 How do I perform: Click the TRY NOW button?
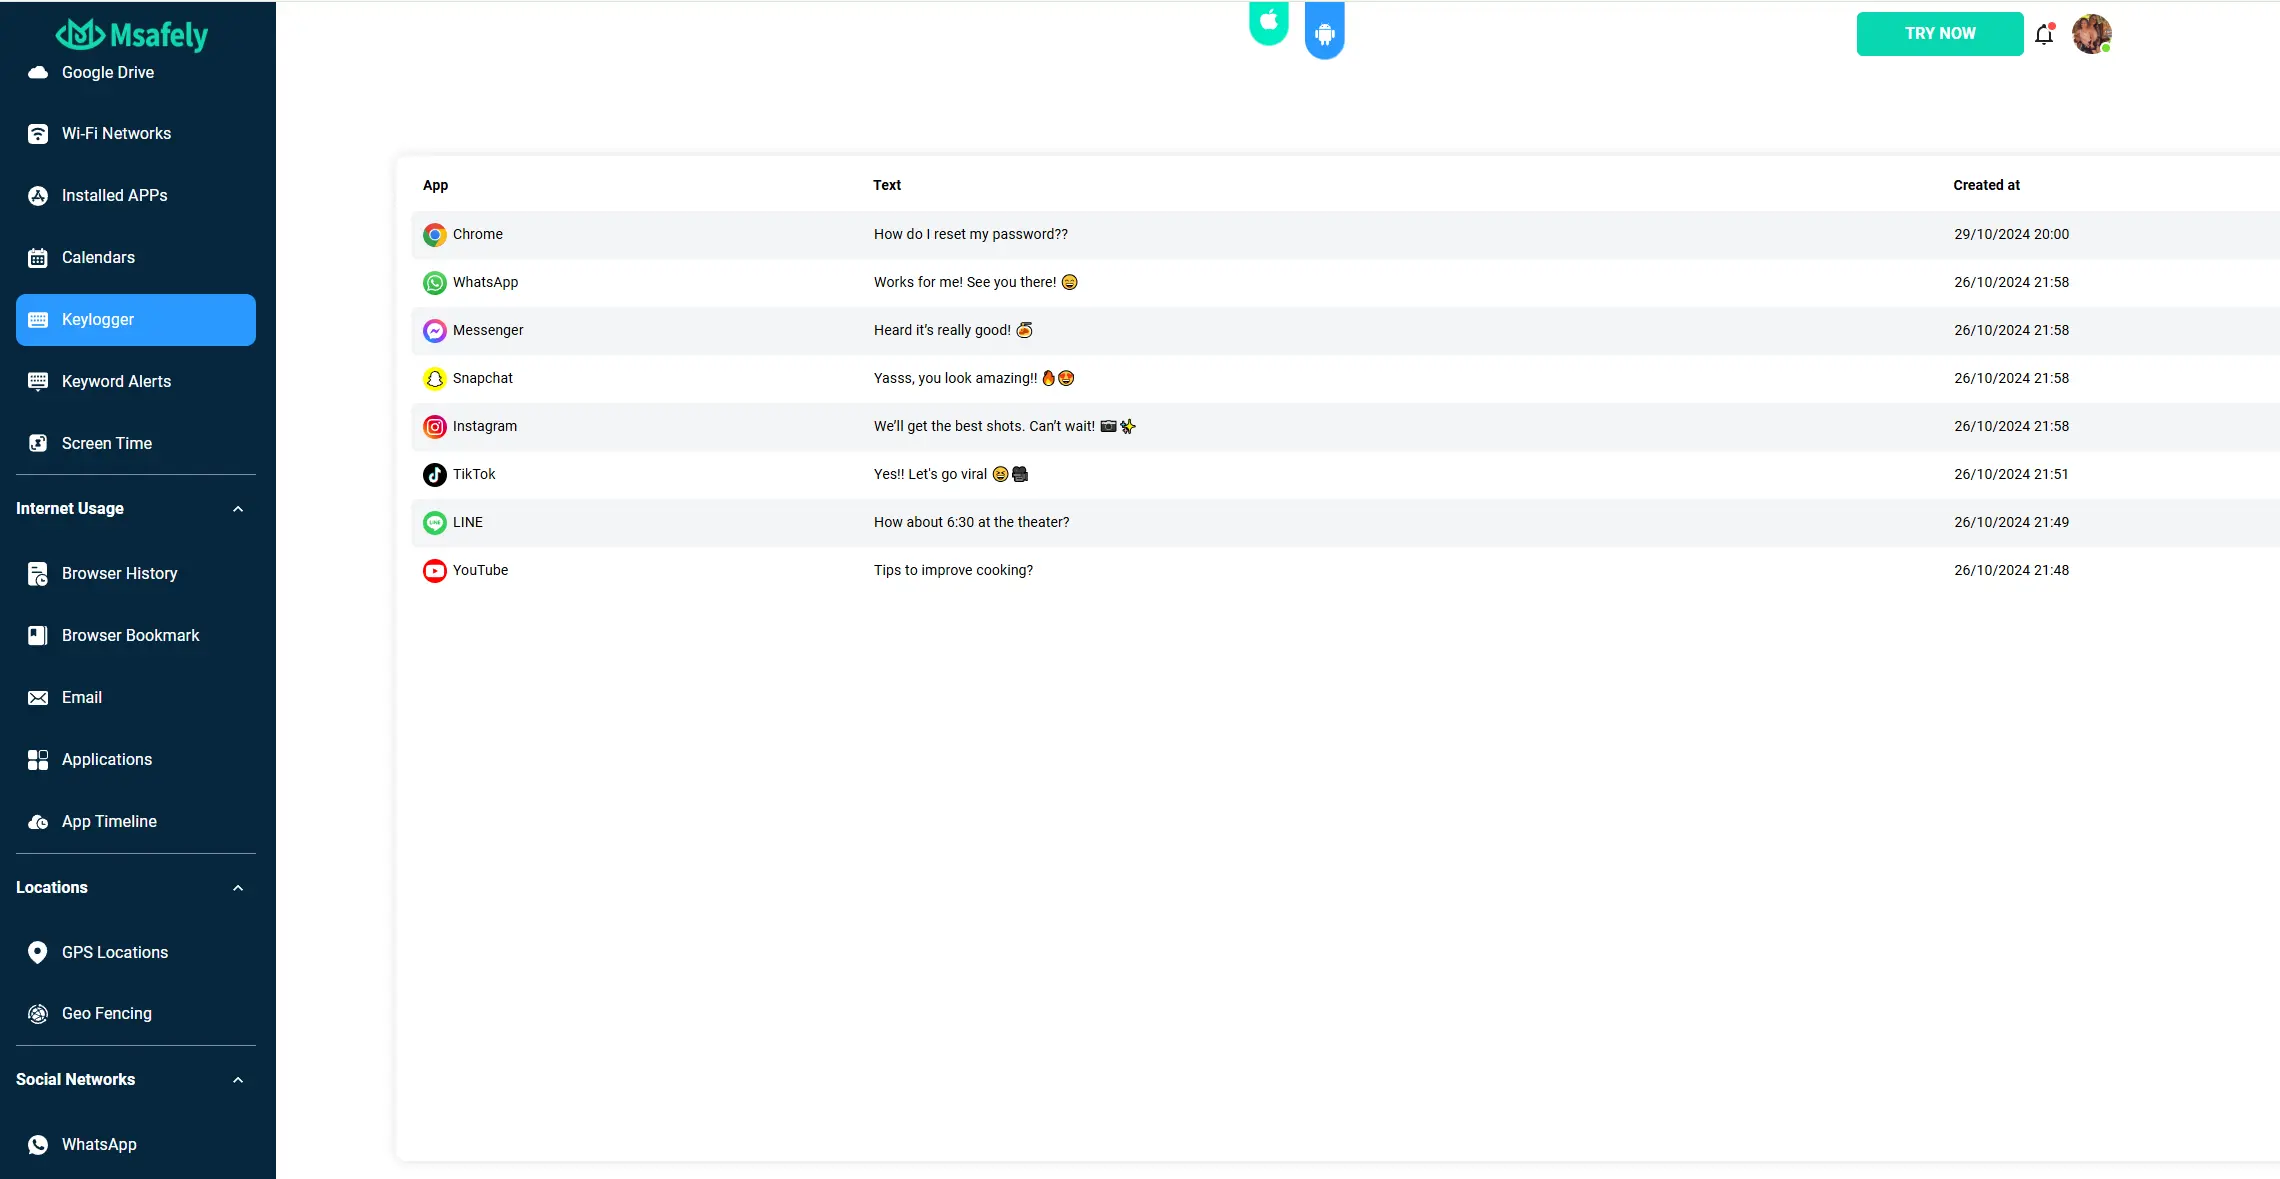(x=1940, y=34)
